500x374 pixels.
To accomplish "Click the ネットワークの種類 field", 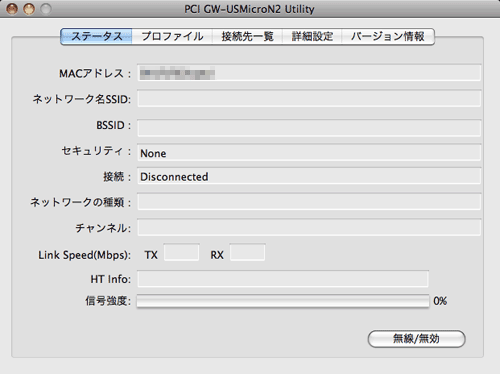I will click(x=309, y=202).
